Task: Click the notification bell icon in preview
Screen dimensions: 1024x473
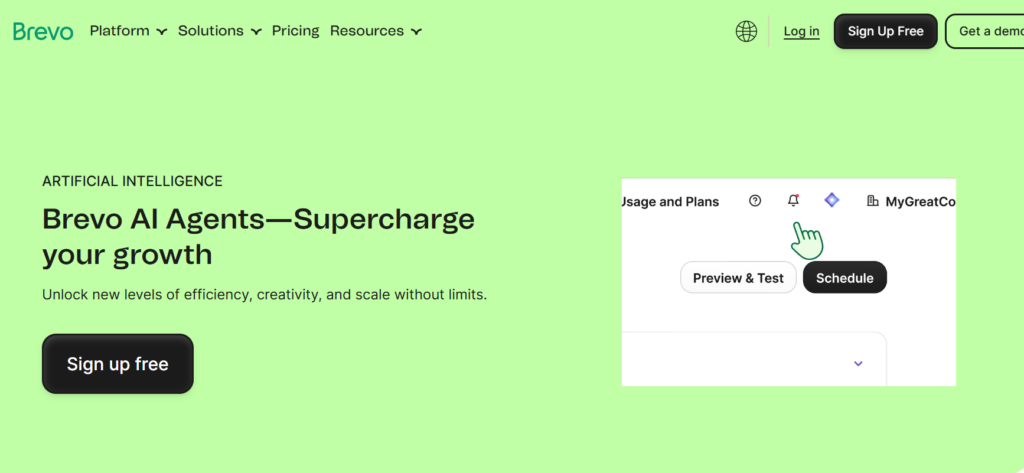Action: pos(793,201)
